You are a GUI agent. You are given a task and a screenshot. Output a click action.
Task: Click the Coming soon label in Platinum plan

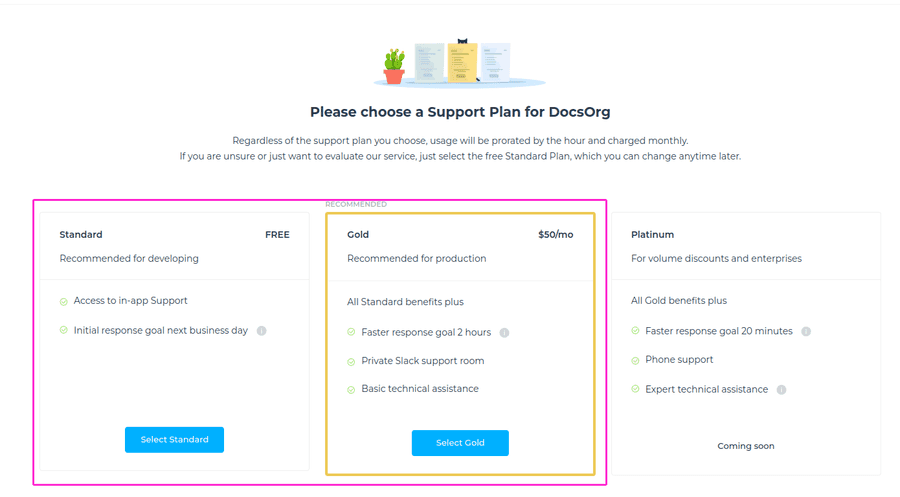[x=746, y=446]
